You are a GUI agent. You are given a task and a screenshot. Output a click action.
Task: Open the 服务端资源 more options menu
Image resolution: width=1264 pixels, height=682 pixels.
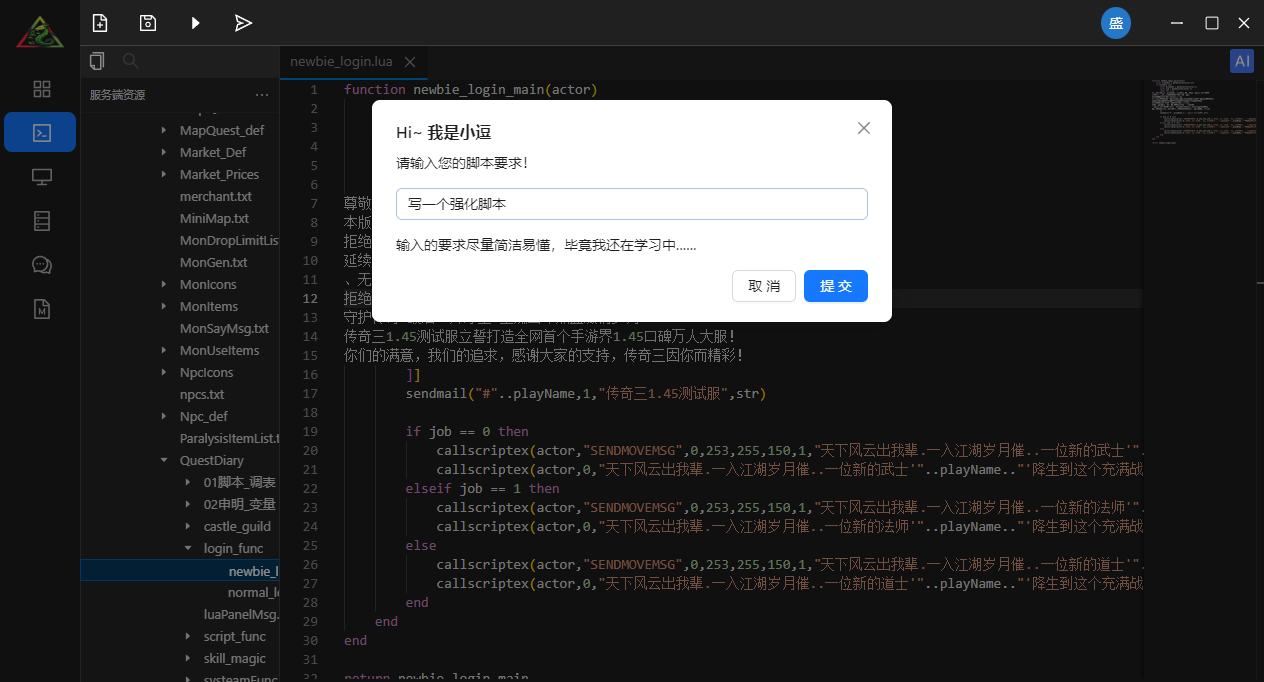[261, 94]
